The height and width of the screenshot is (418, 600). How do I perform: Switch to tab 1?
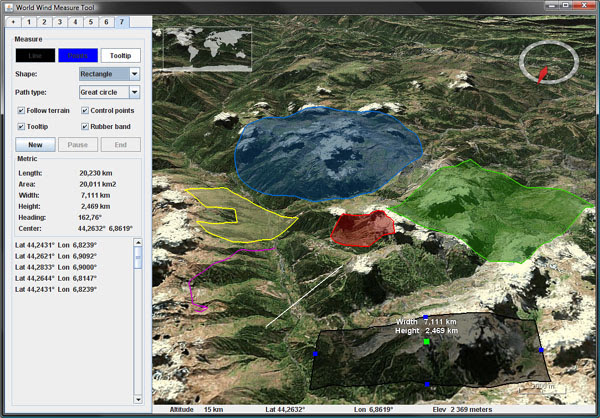coord(29,22)
